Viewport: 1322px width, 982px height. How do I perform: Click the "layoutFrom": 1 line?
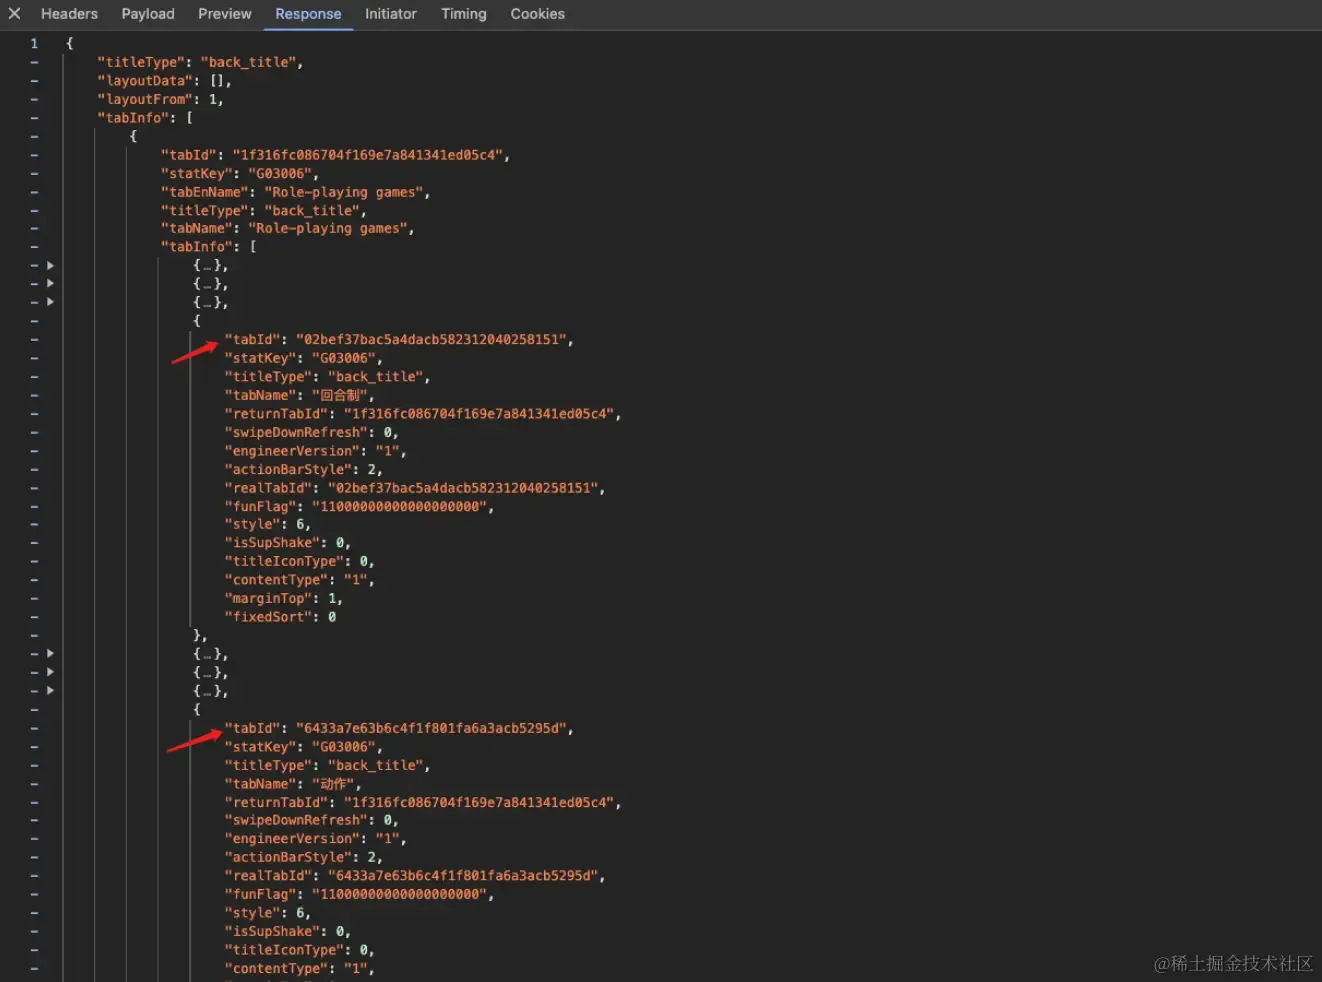coord(160,99)
